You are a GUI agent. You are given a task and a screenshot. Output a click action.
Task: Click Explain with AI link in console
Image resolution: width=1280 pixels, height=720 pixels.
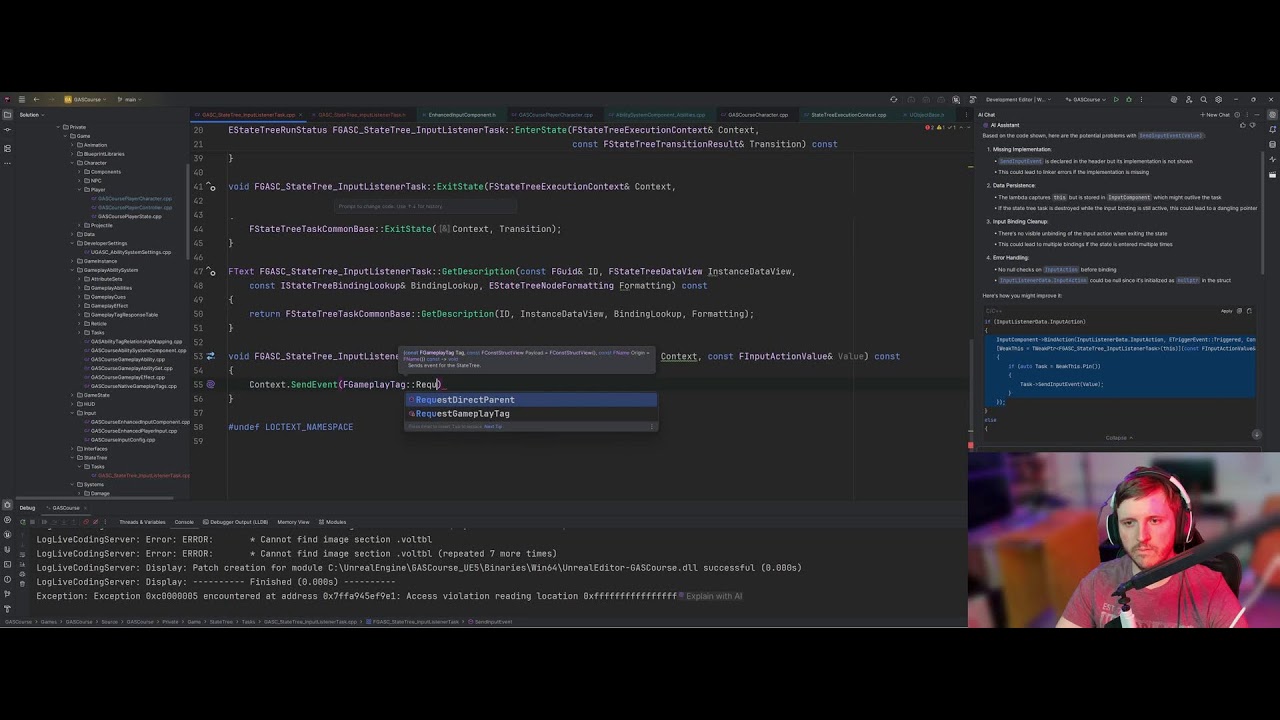pos(713,596)
